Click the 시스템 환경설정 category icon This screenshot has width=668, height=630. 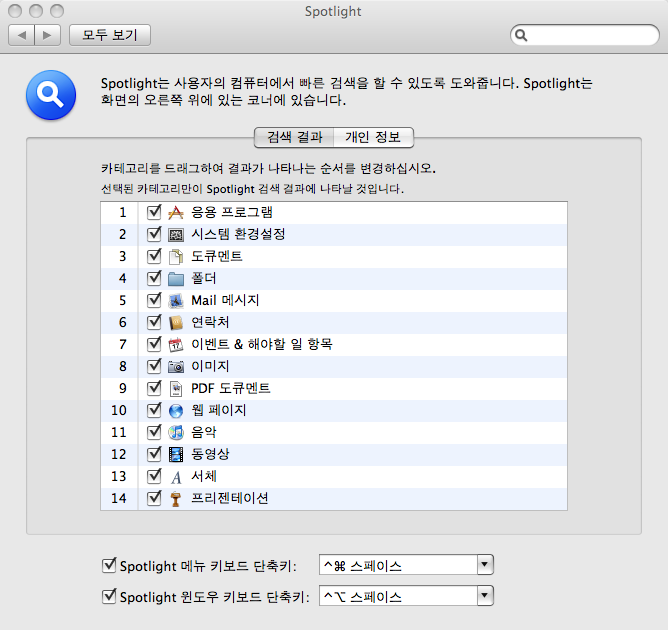click(x=176, y=234)
